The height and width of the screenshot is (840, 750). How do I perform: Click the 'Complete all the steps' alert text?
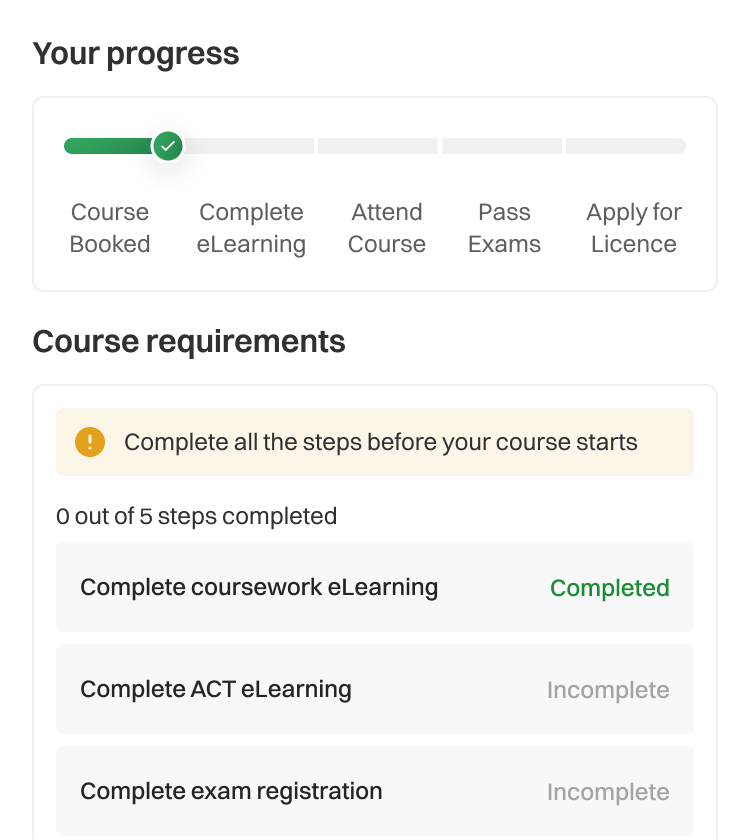click(380, 442)
